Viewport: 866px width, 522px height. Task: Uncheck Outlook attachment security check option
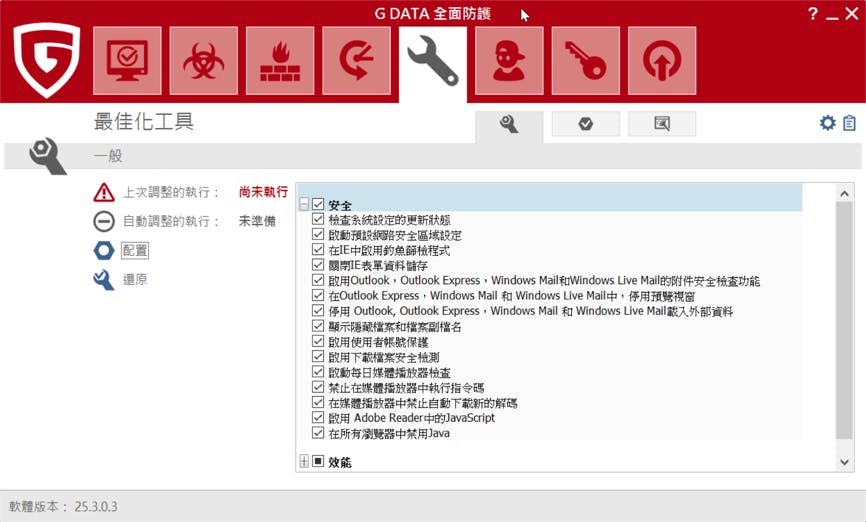coord(318,280)
